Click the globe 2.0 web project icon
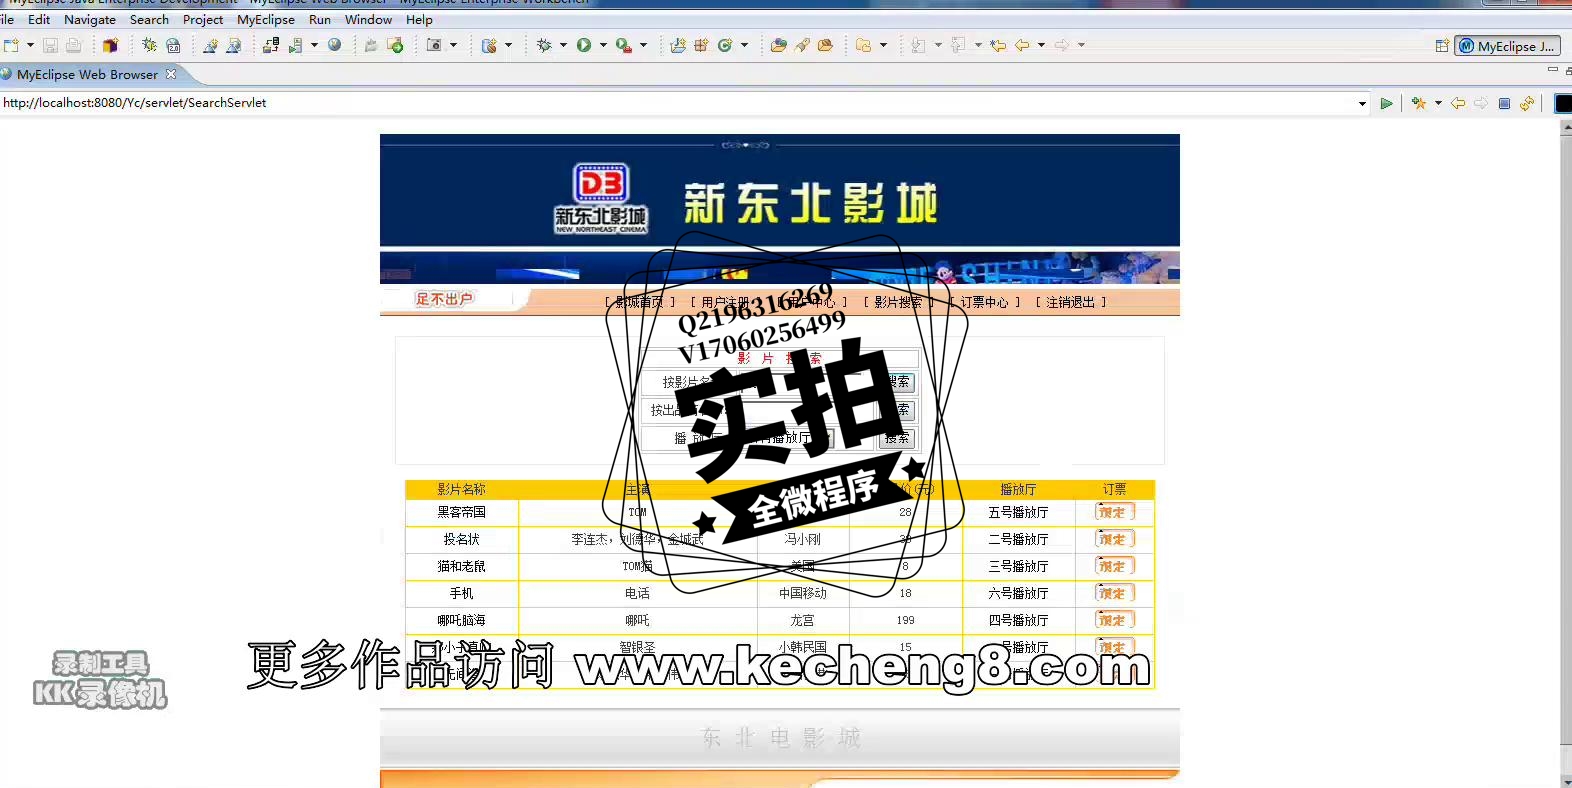The image size is (1572, 788). tap(173, 45)
